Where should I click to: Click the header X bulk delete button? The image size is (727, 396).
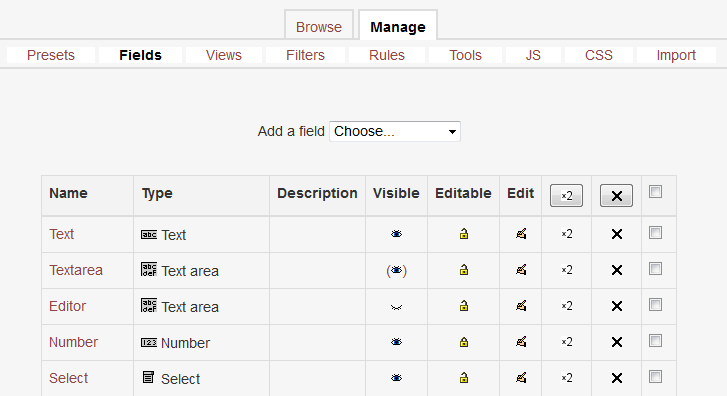(x=616, y=195)
